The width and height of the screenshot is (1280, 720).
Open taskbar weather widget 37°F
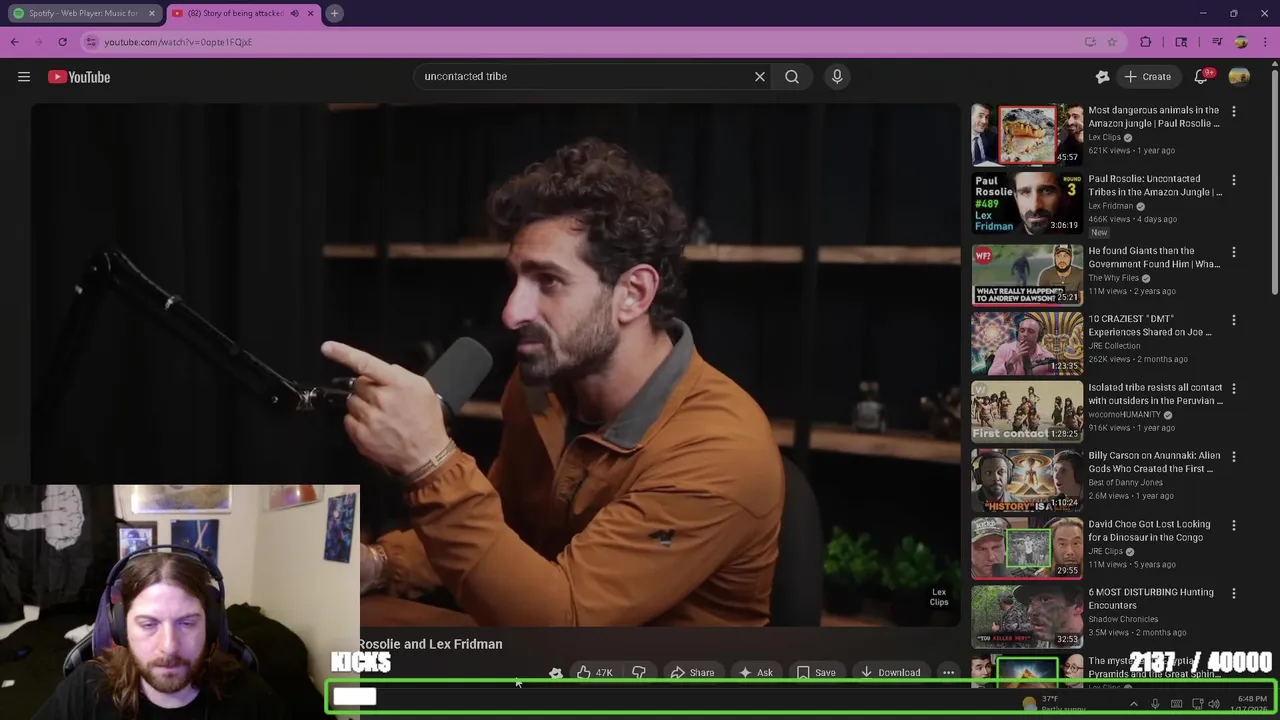click(x=1052, y=704)
